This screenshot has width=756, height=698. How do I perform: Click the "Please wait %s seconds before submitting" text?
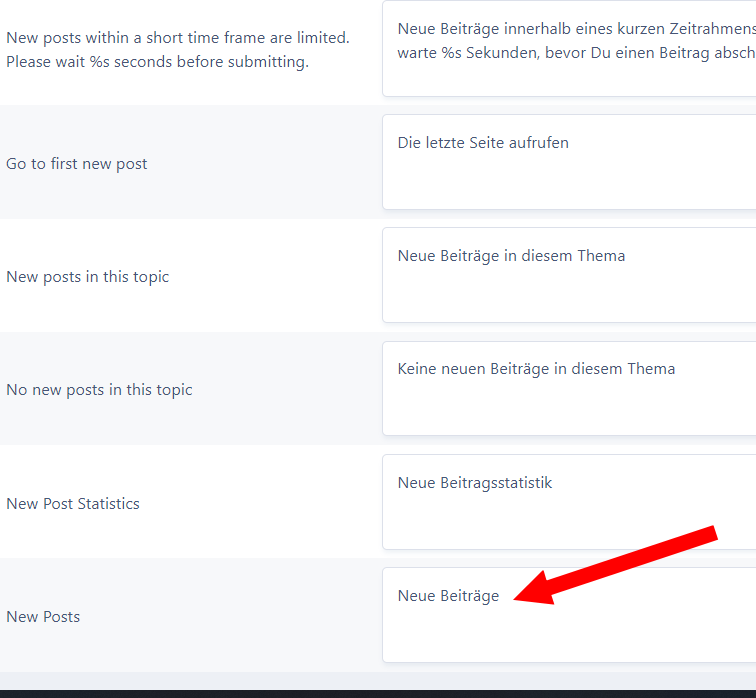coord(157,62)
